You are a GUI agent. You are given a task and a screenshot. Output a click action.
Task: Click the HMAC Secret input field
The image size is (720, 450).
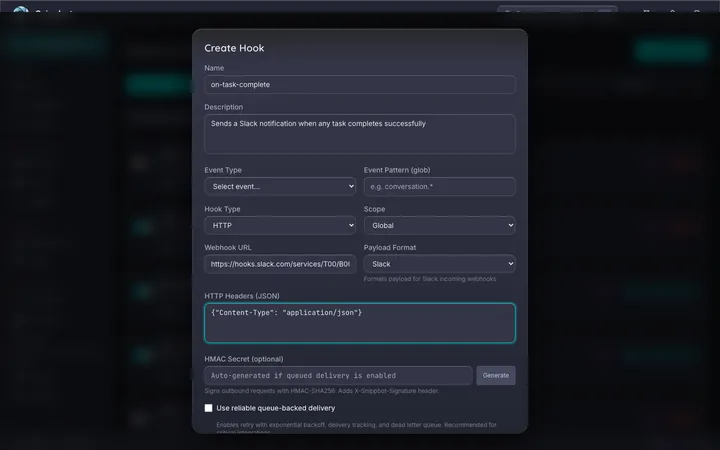338,376
